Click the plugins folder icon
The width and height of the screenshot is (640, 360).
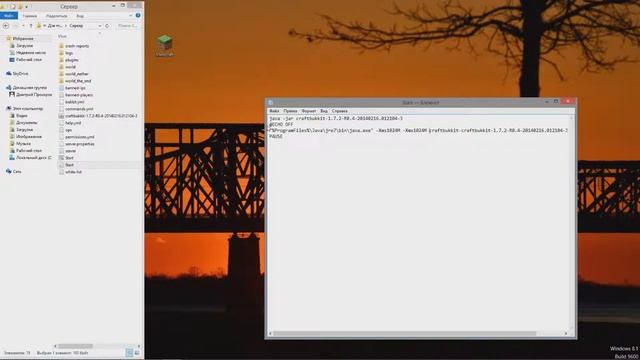[61, 60]
